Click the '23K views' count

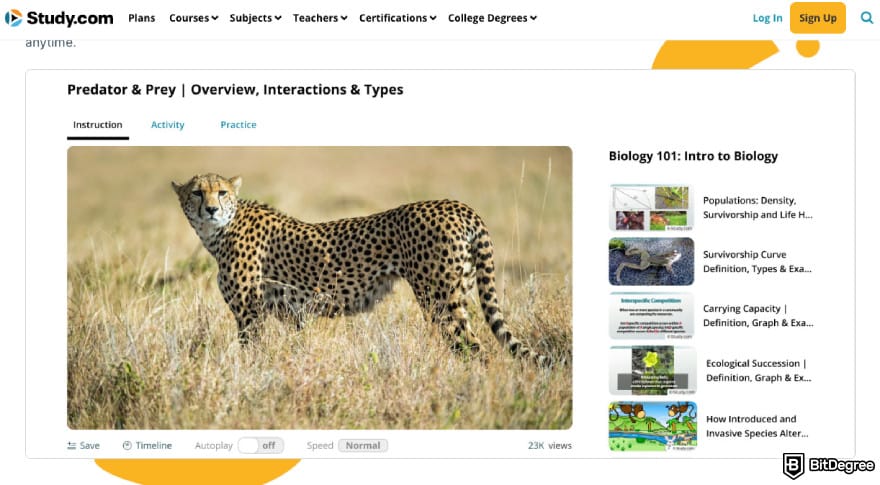(x=549, y=446)
